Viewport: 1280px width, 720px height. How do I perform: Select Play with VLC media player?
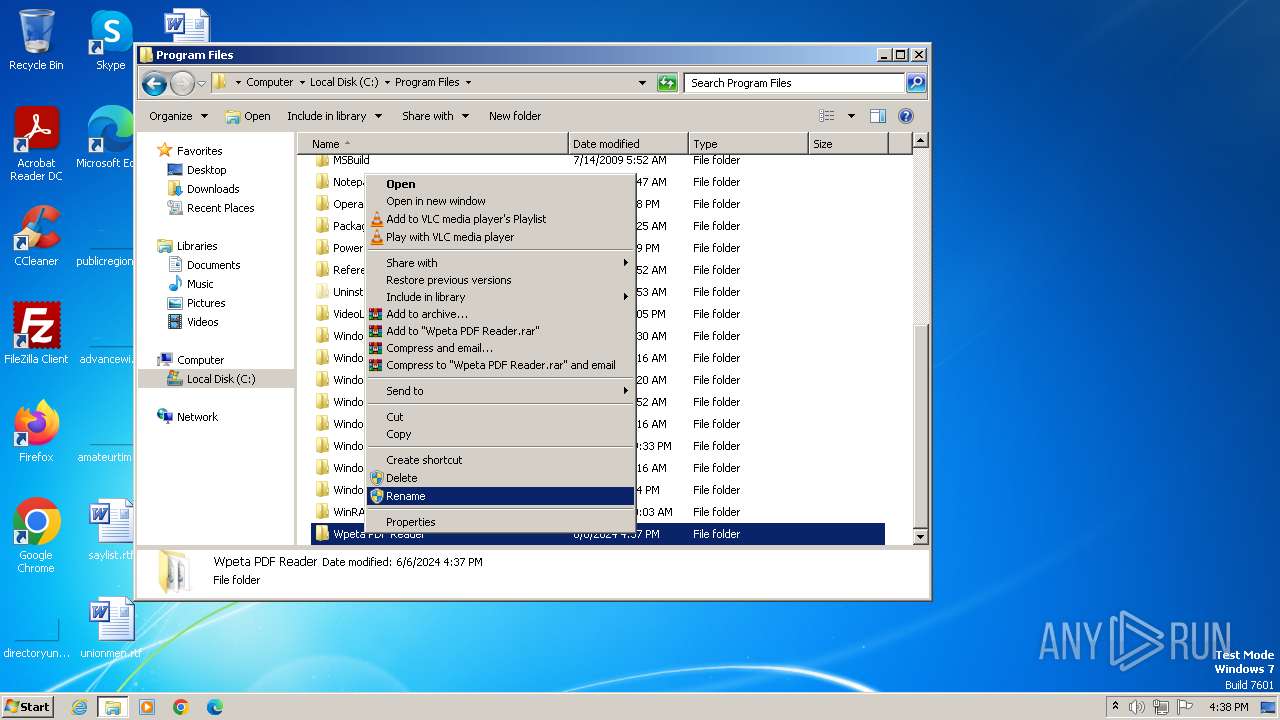(x=500, y=237)
